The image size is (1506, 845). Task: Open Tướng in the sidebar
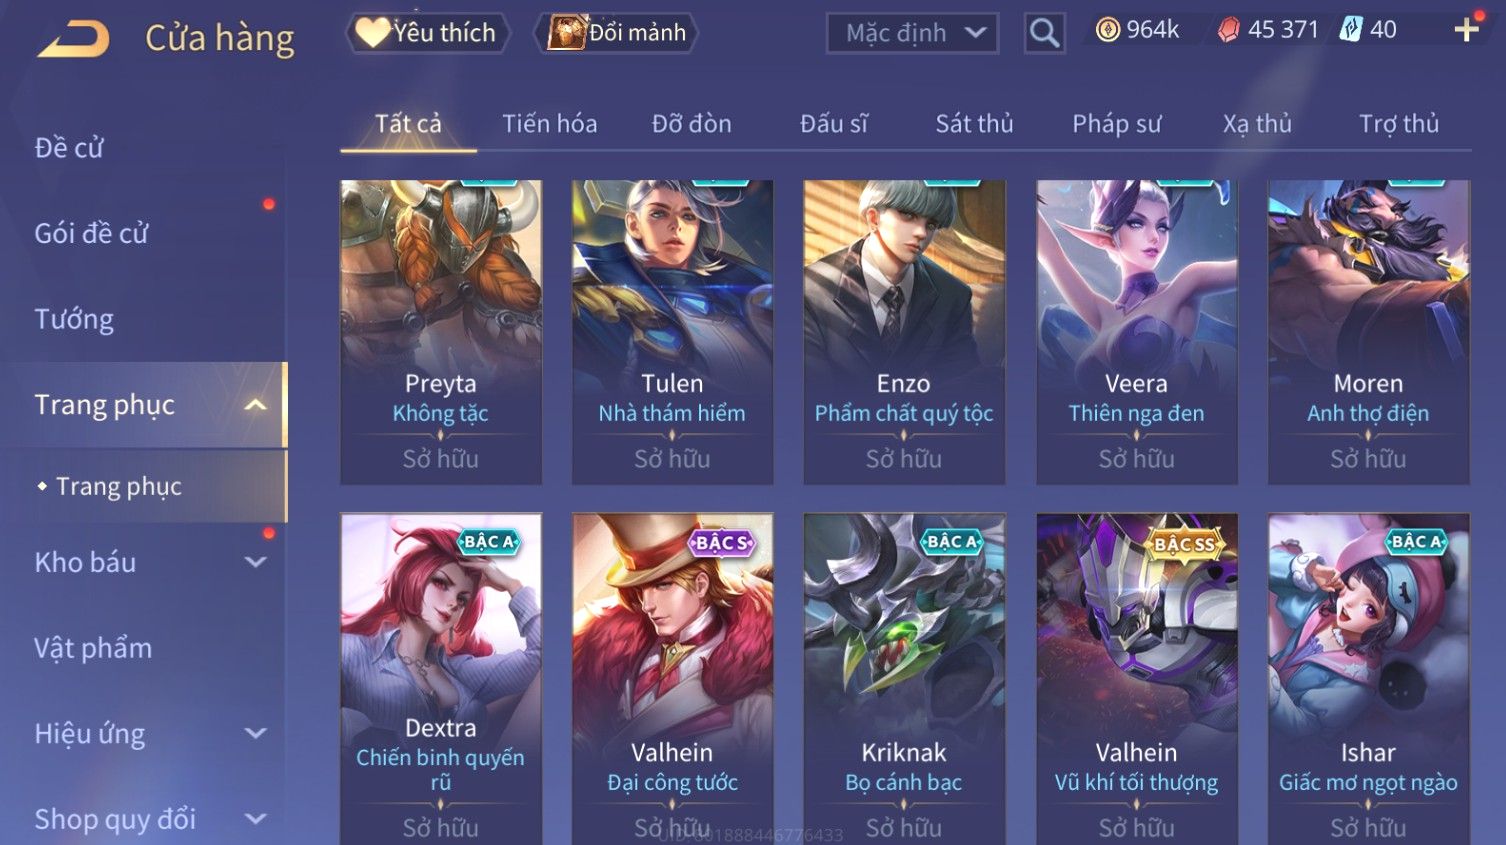pos(74,319)
